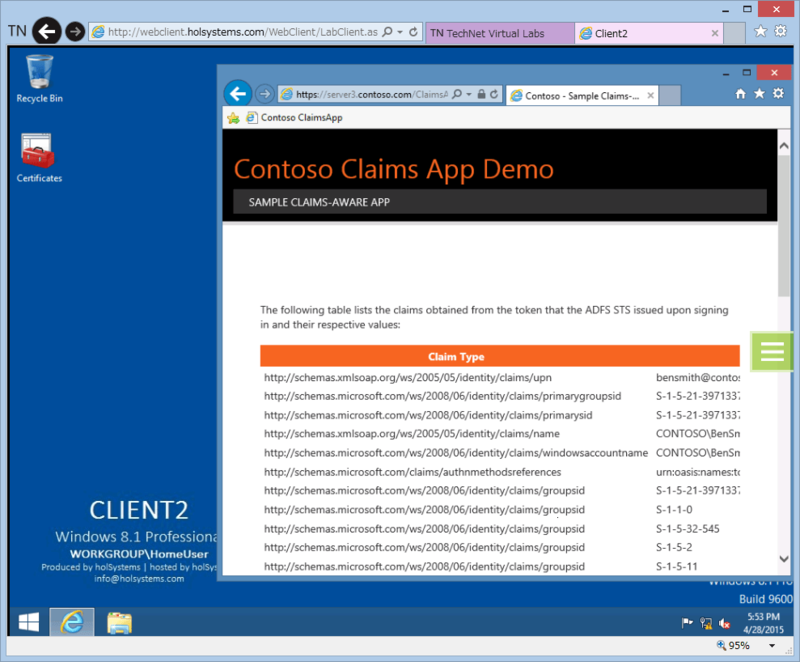Open Action Center flag icon in tray
Screen dimensions: 800x662
(x=687, y=623)
